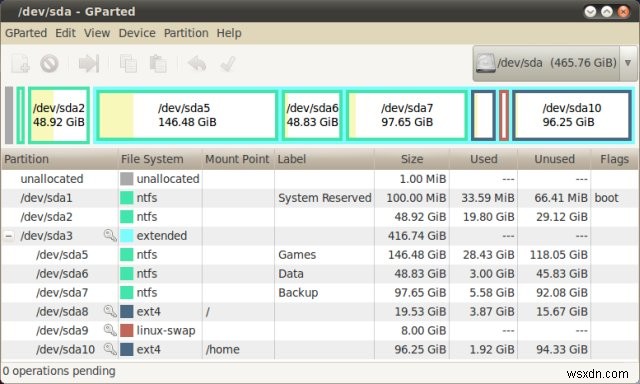Image resolution: width=640 pixels, height=384 pixels.
Task: Click the key icon on /dev/sda10 row
Action: click(x=110, y=349)
